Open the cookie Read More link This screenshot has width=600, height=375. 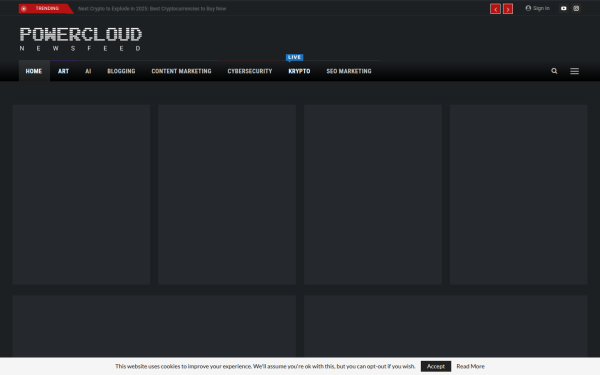tap(470, 366)
